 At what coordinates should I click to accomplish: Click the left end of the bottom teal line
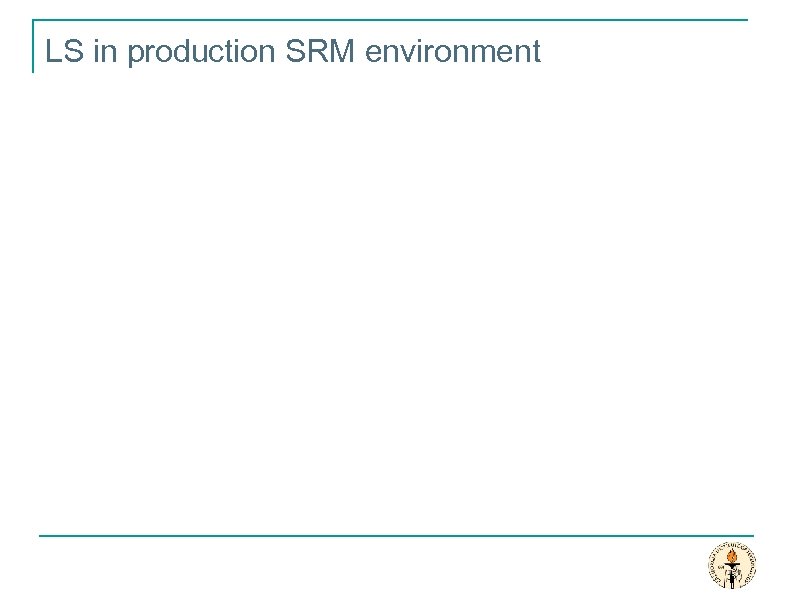43,535
